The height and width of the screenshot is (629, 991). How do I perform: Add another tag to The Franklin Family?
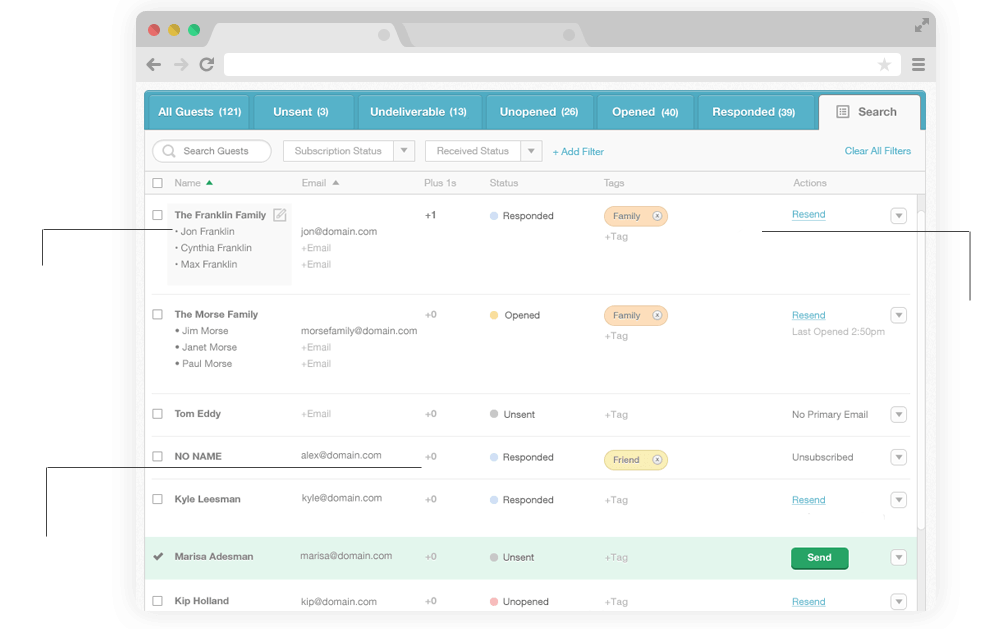click(x=616, y=236)
